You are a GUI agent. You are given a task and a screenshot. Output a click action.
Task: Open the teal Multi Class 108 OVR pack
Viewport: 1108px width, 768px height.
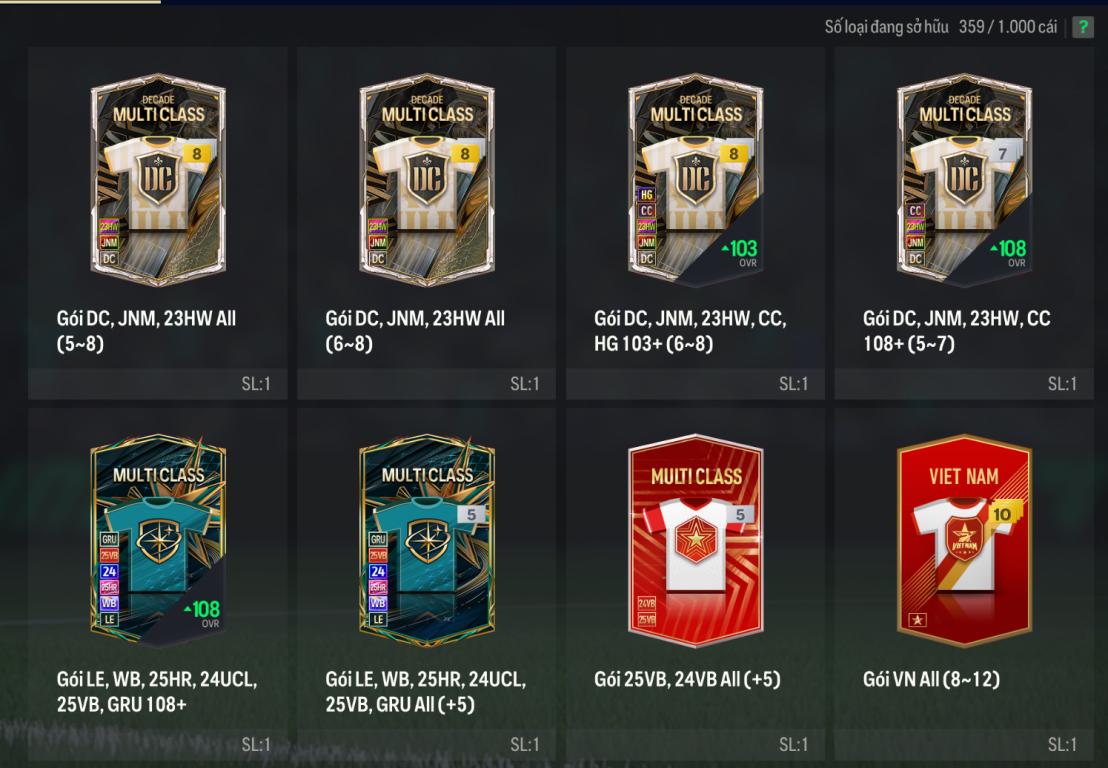(x=158, y=540)
